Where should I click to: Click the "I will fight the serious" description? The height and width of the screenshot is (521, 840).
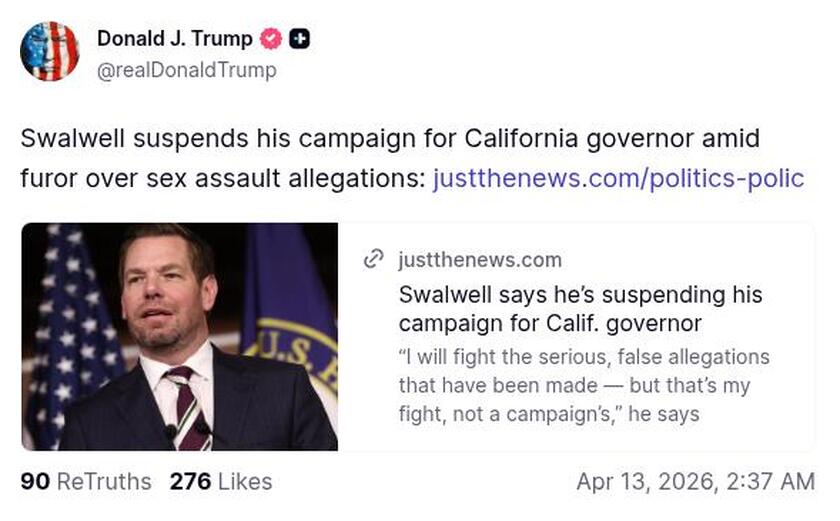point(584,385)
